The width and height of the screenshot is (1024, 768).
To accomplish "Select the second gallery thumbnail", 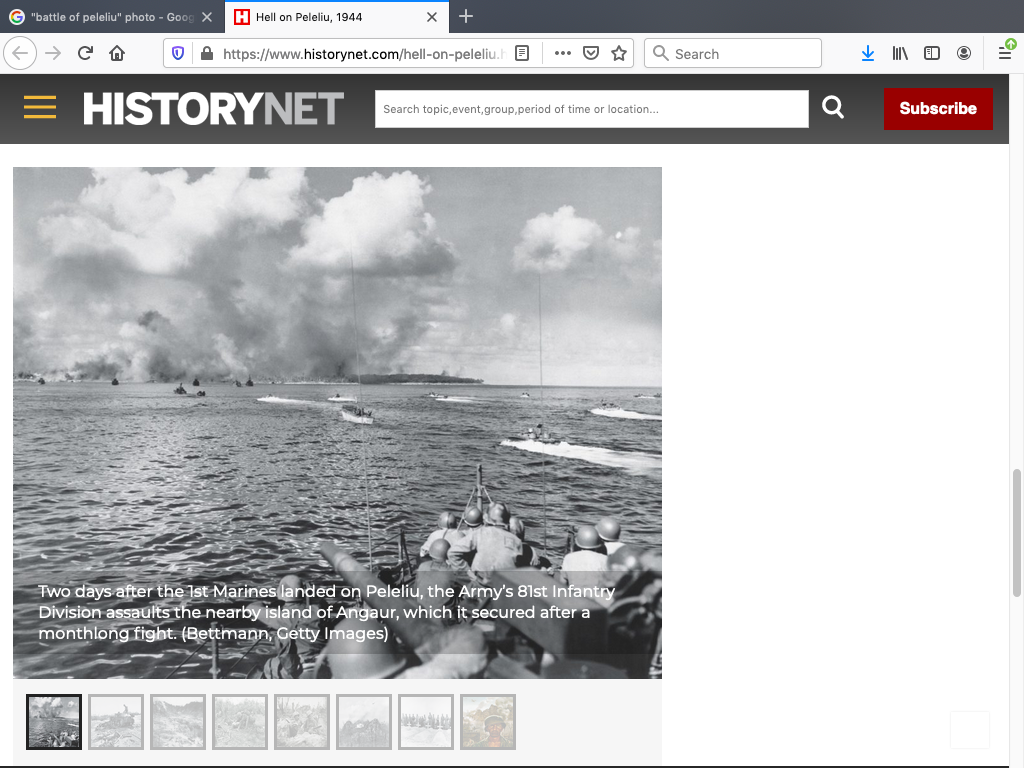I will coord(116,722).
